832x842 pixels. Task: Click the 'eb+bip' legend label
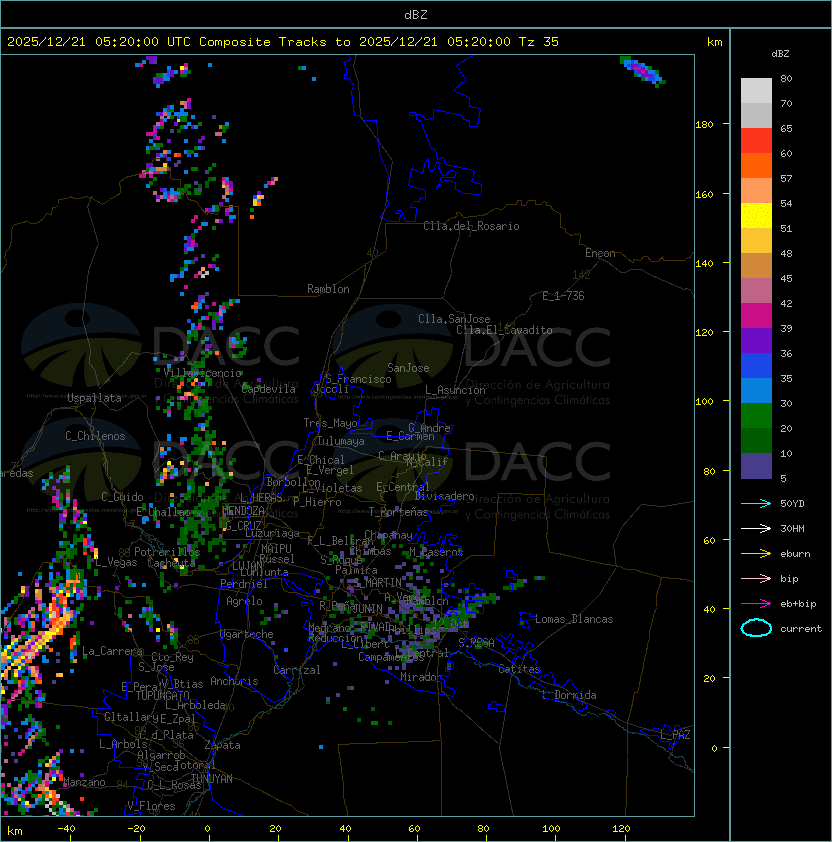798,604
